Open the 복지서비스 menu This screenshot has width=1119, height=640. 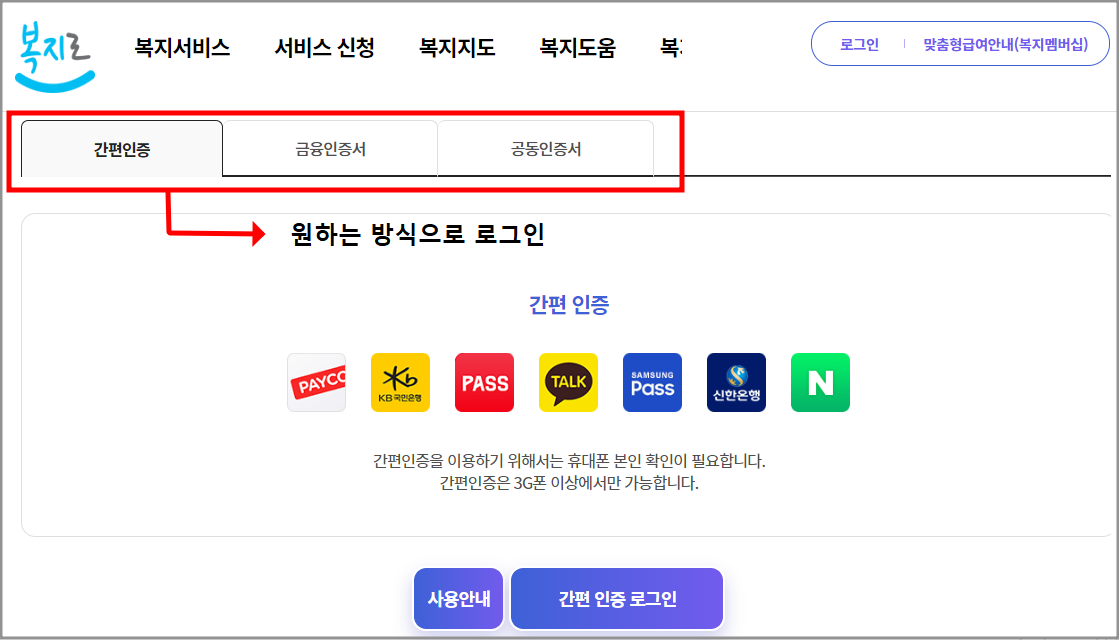(x=180, y=44)
